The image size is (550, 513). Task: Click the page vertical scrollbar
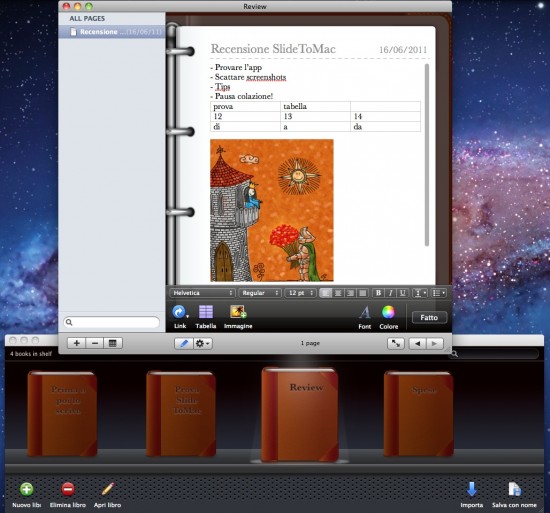click(427, 155)
